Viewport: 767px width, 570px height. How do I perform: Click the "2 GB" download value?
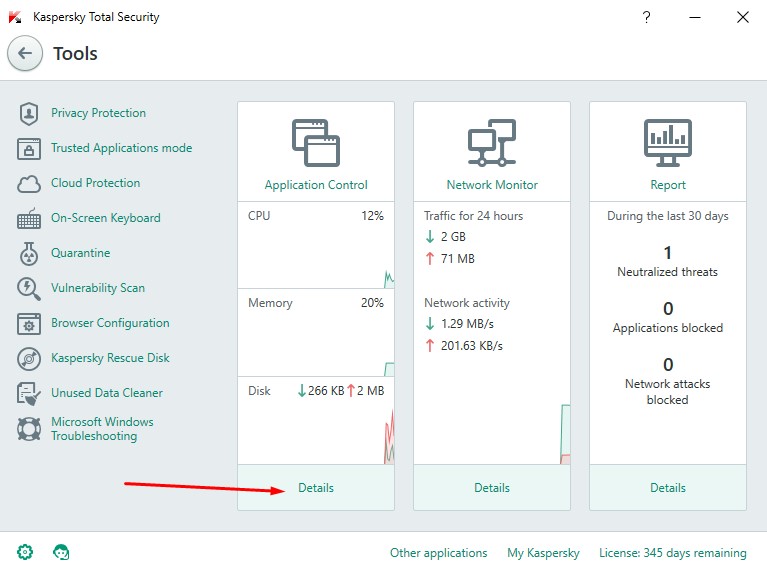[x=453, y=237]
